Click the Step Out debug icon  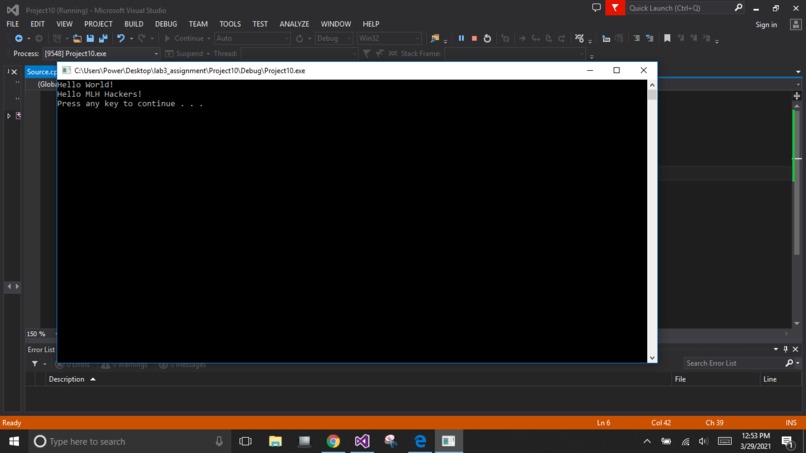562,39
